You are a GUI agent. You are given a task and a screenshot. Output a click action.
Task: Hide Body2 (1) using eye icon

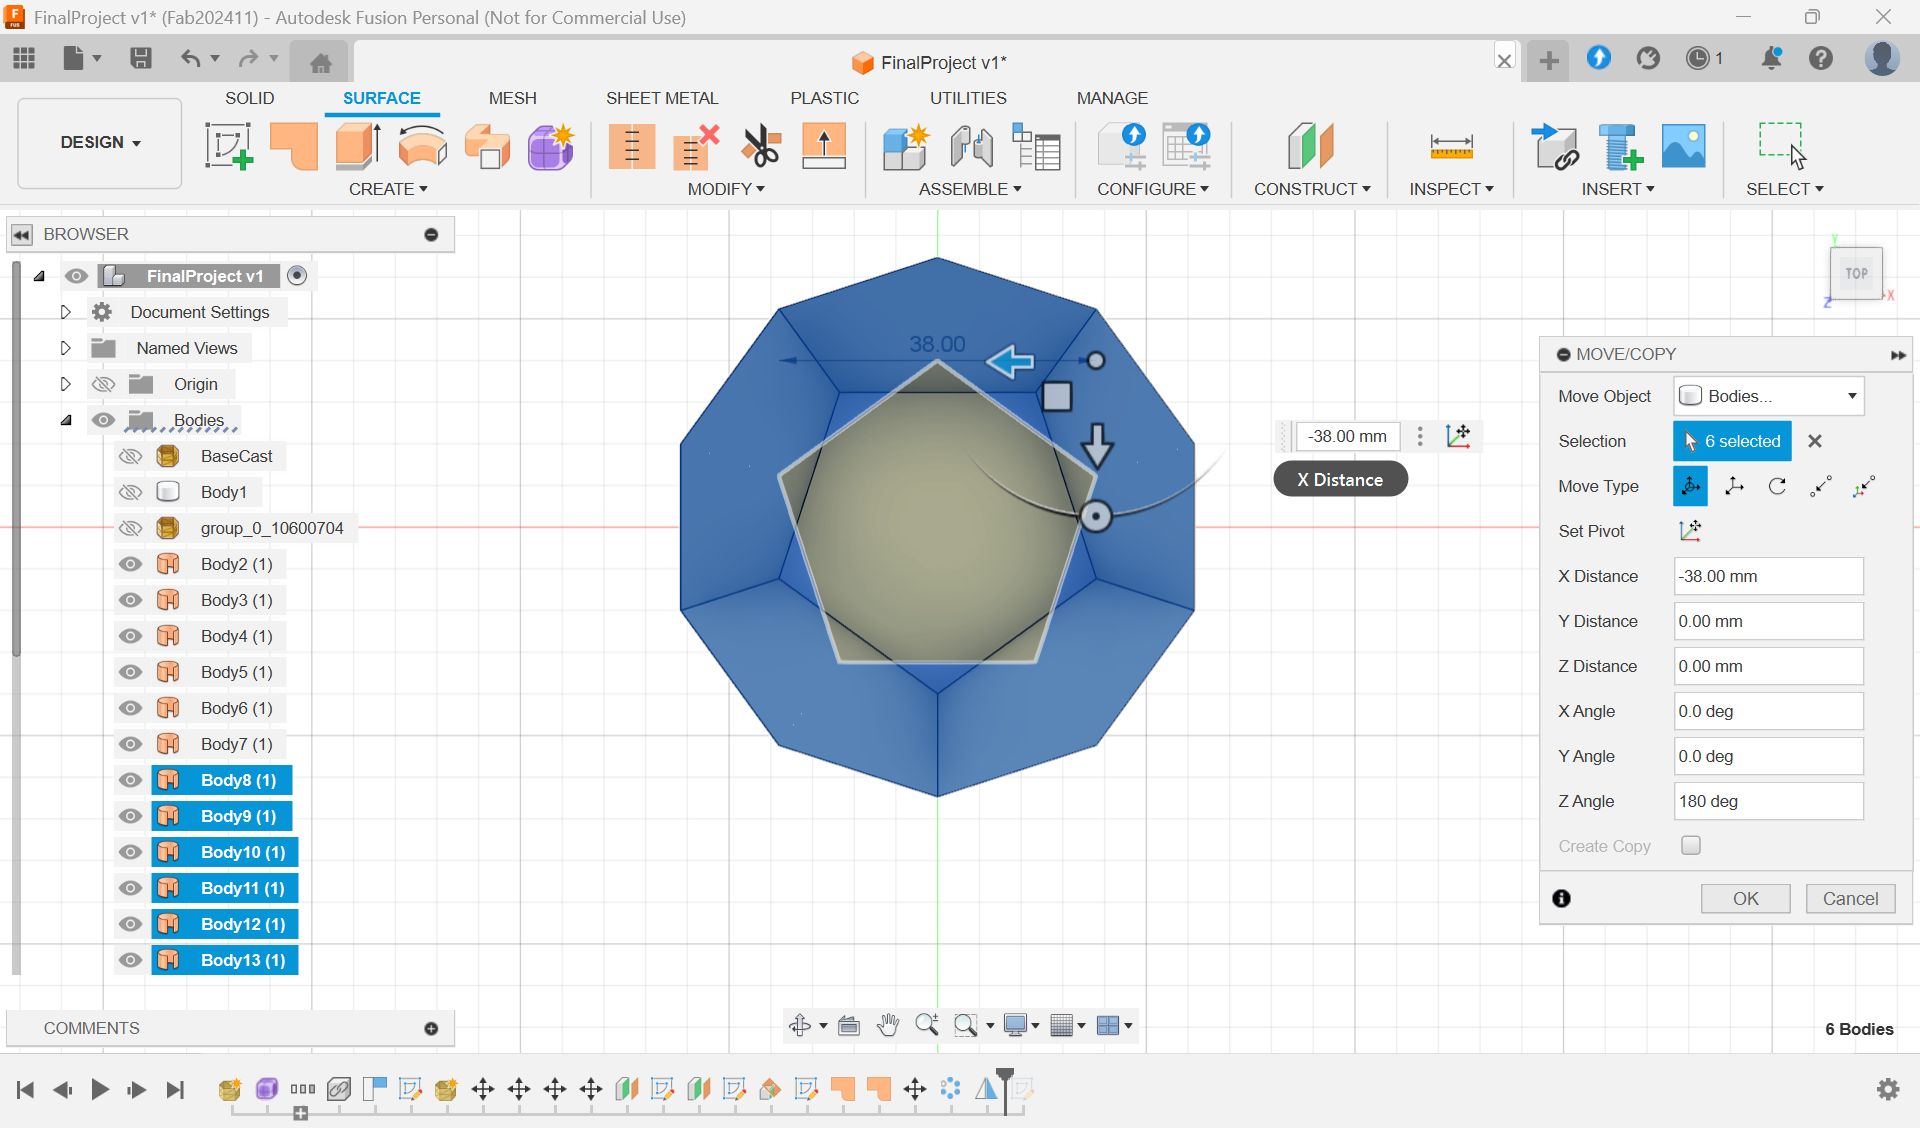point(130,564)
